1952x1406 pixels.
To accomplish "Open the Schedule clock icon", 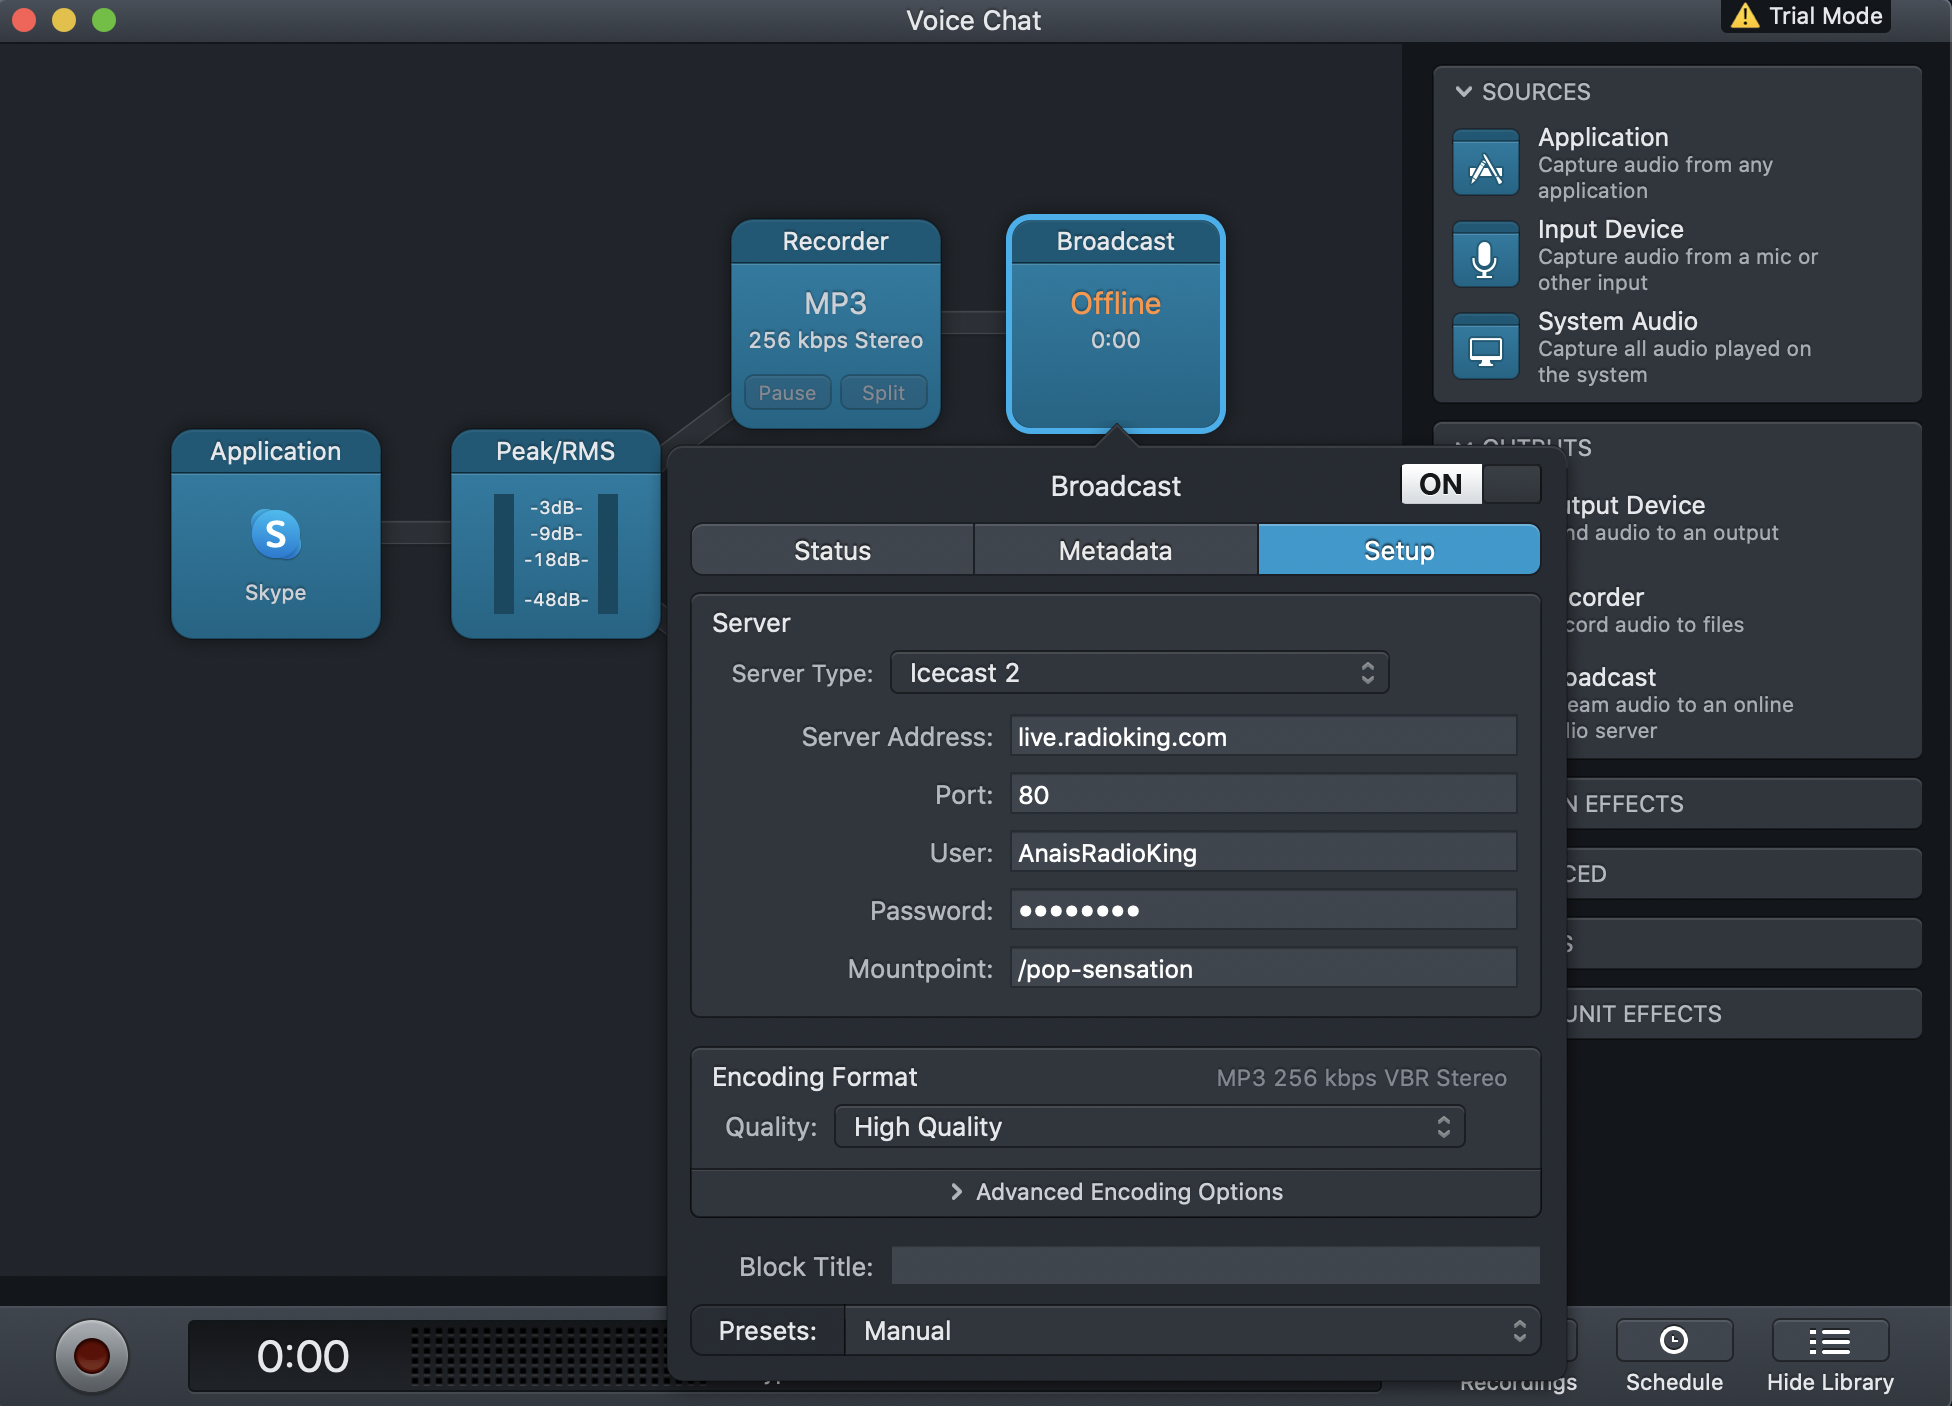I will [x=1673, y=1340].
